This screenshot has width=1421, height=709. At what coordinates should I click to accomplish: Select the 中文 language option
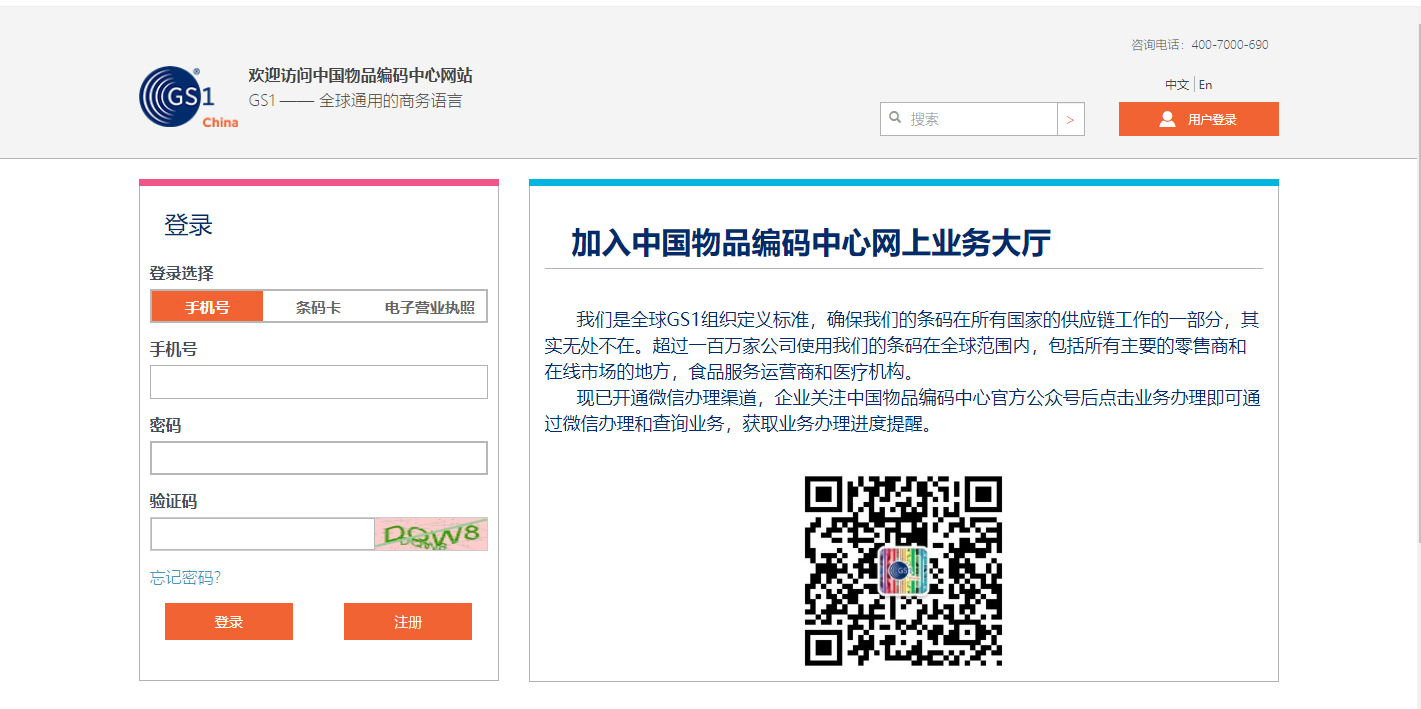[1177, 84]
